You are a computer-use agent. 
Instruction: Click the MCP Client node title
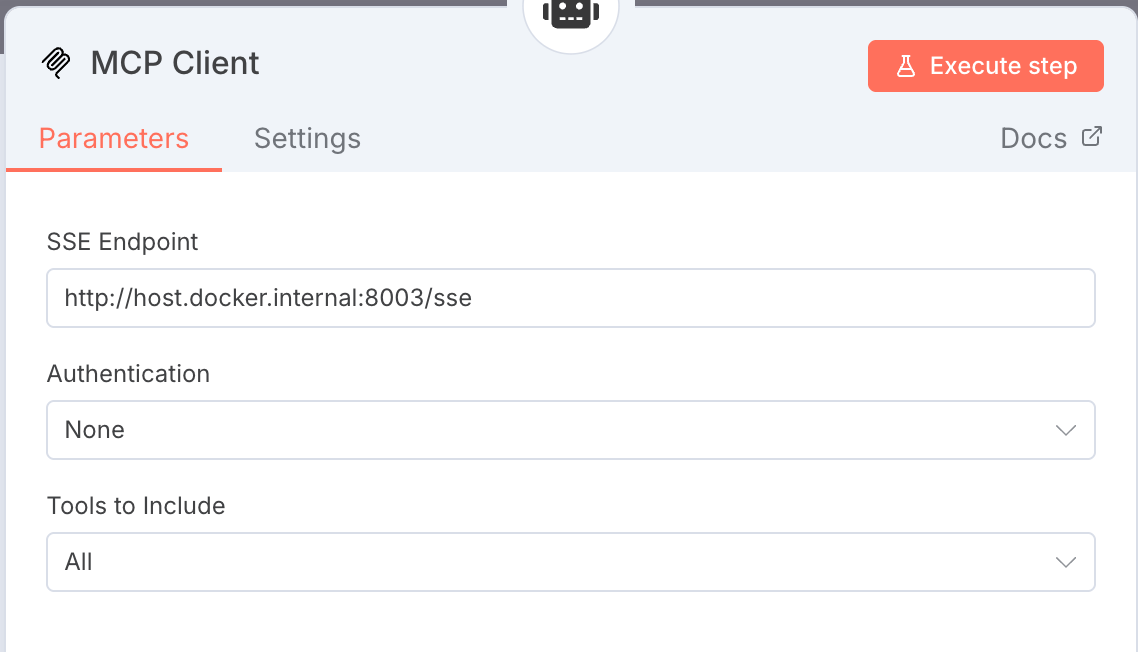click(x=175, y=63)
